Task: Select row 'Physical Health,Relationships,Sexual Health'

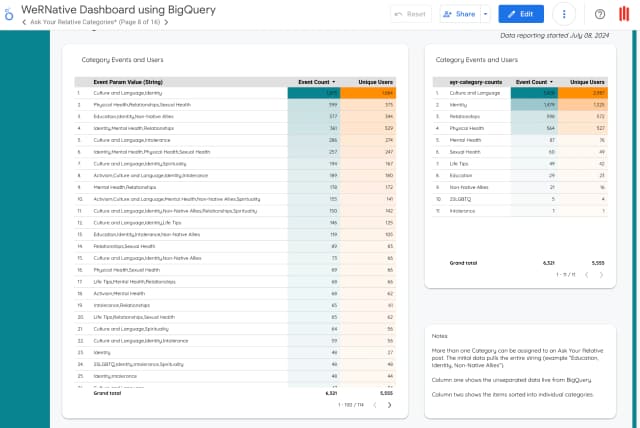Action: [x=235, y=105]
